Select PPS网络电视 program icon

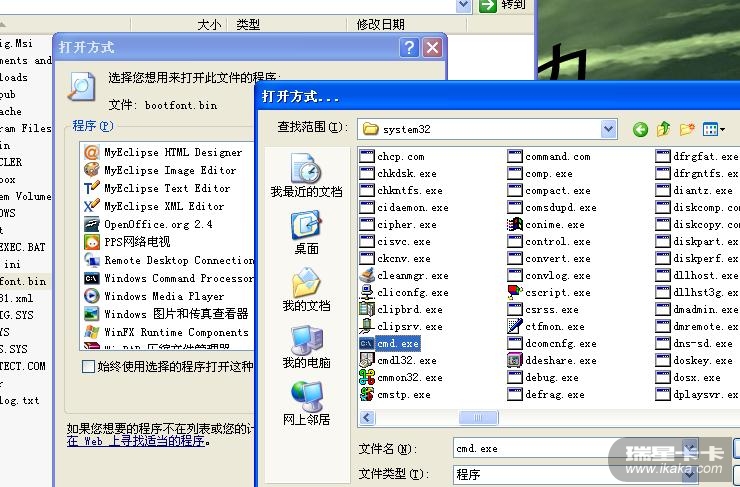point(92,242)
